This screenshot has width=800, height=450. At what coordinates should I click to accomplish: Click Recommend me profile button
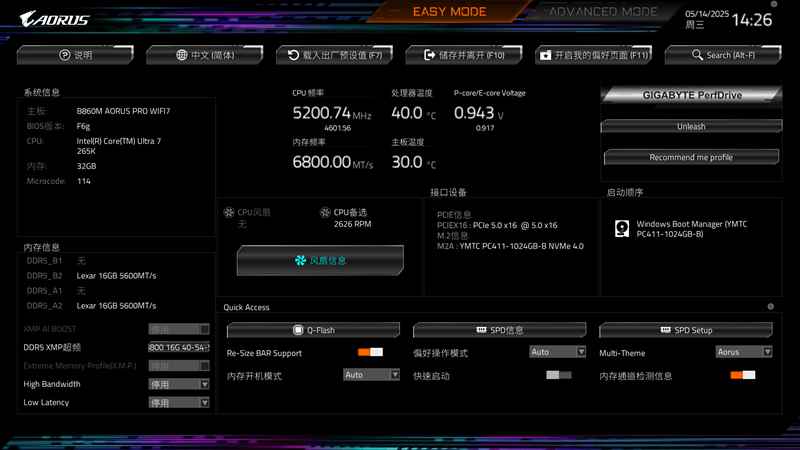pos(691,157)
